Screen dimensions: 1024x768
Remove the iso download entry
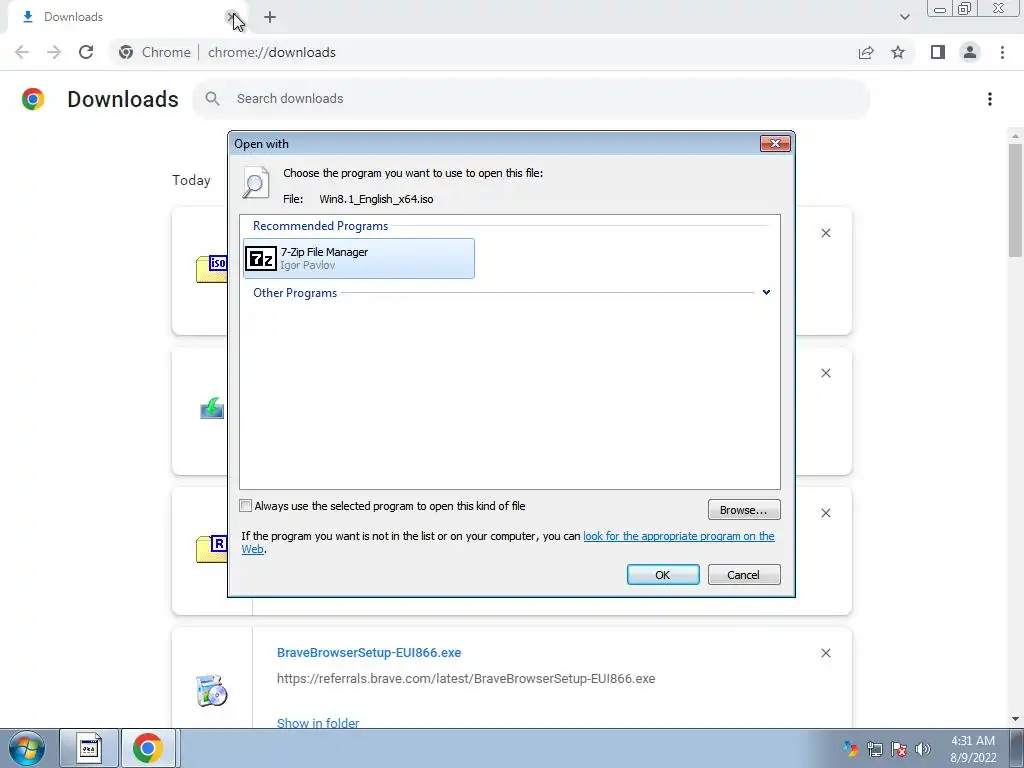pyautogui.click(x=825, y=233)
